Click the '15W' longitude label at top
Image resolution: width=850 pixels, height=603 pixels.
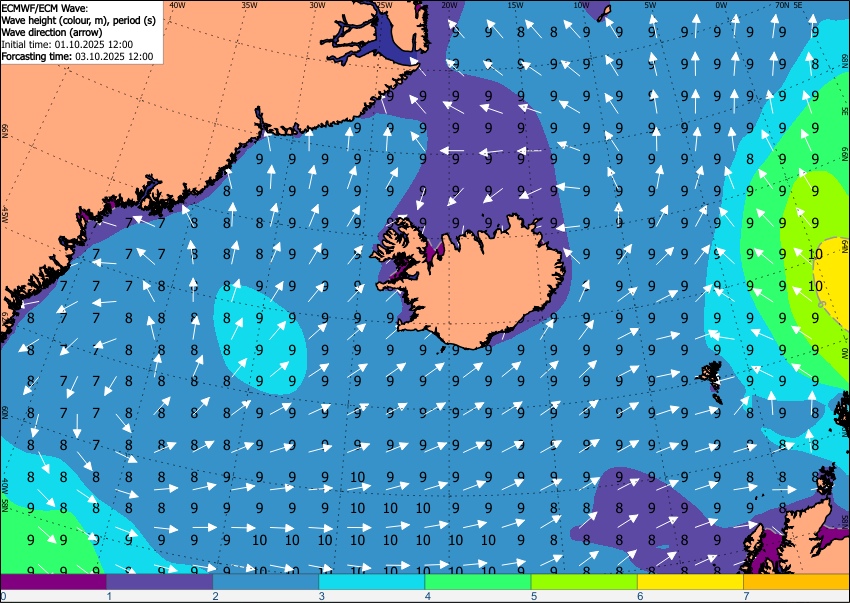click(x=515, y=5)
